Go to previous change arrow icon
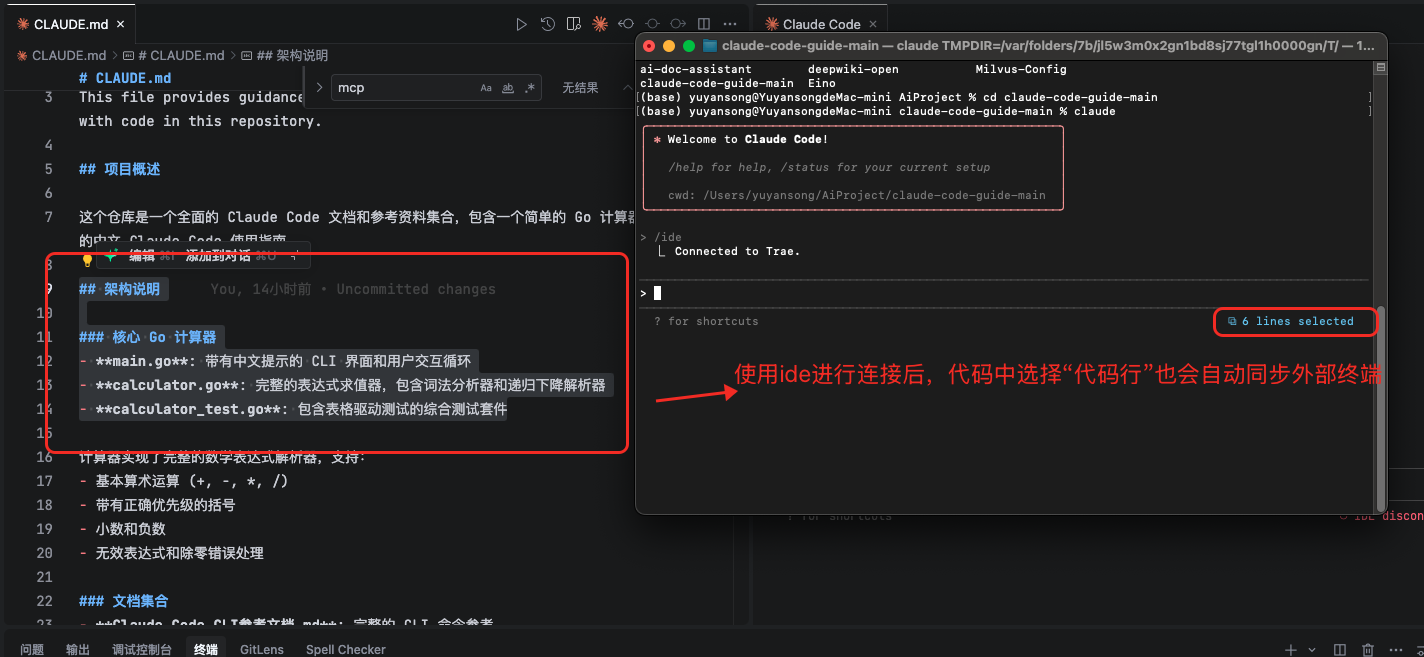 pos(626,24)
